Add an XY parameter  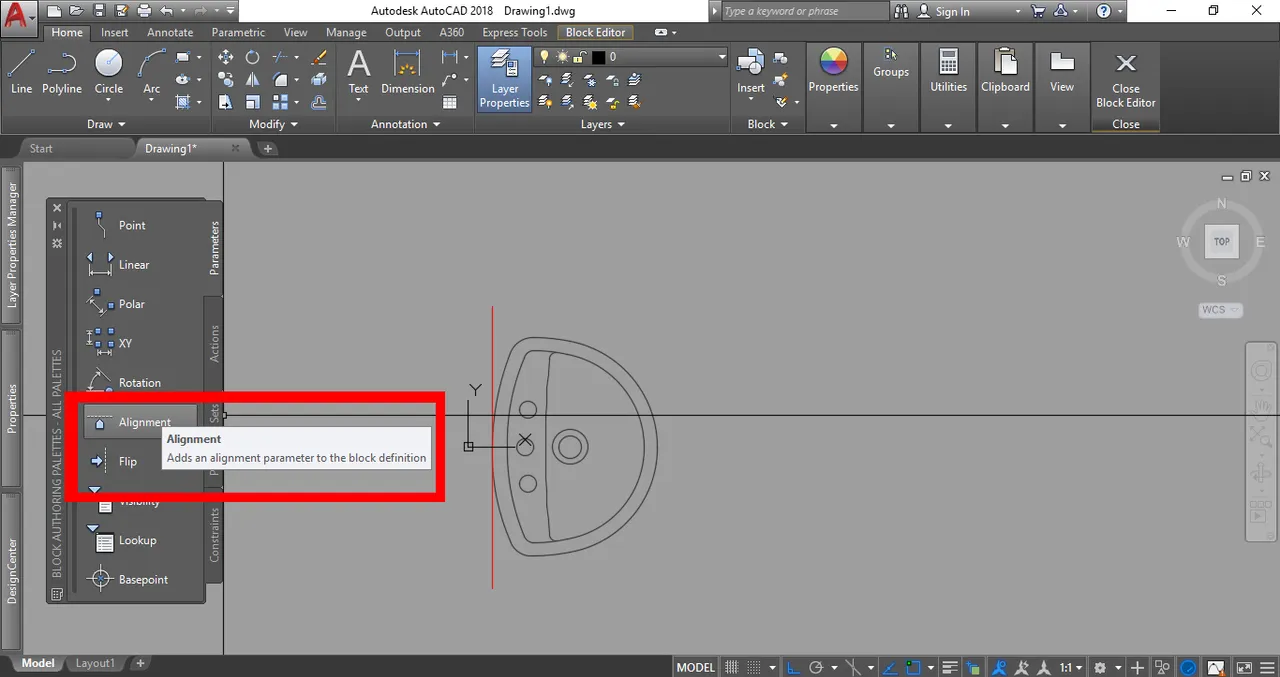(110, 343)
